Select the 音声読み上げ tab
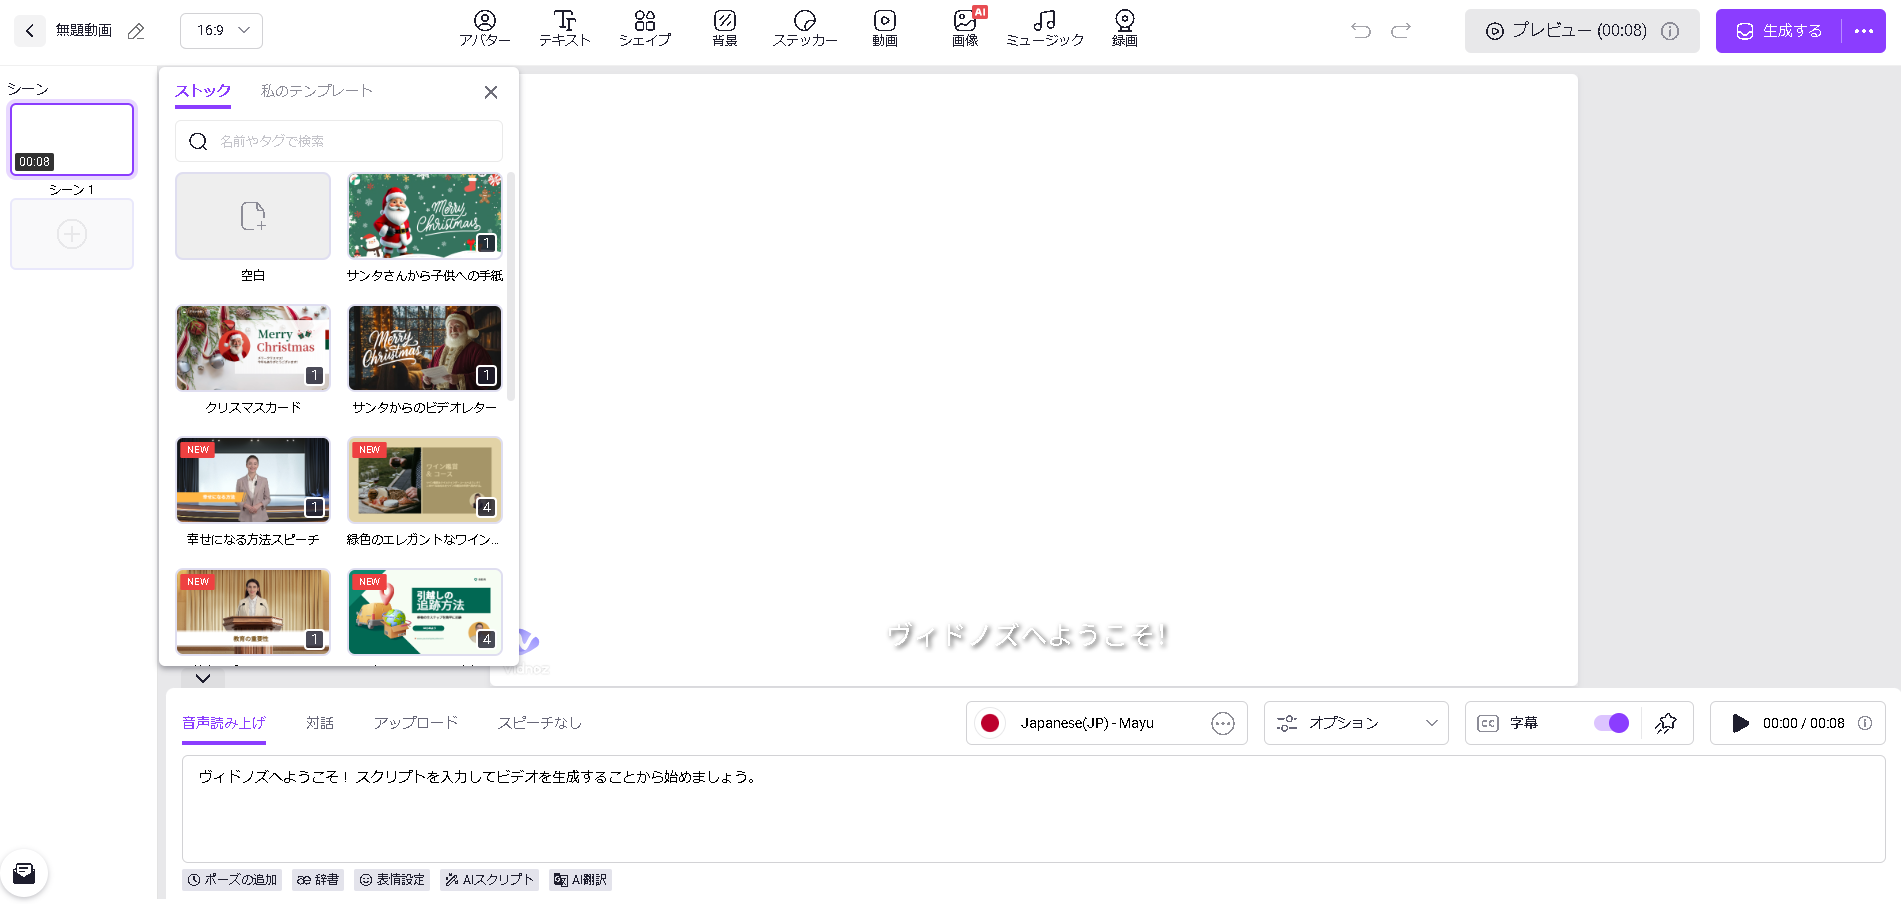Screen dimensions: 1901x904 click(224, 724)
